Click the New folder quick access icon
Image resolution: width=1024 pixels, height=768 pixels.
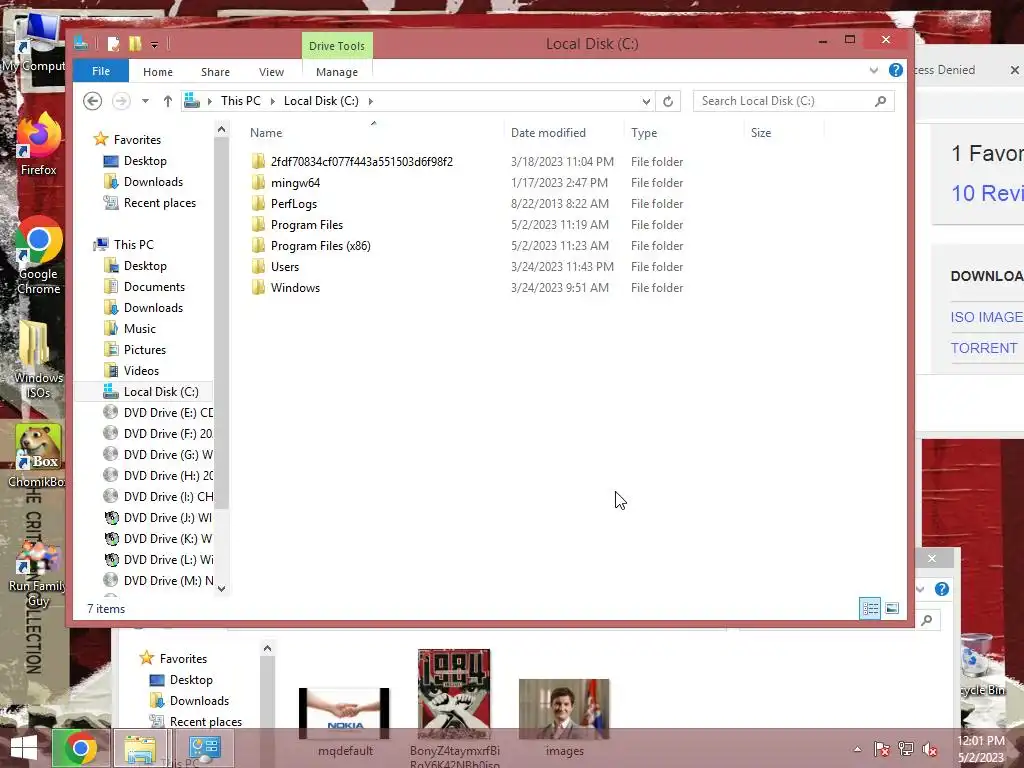point(135,44)
